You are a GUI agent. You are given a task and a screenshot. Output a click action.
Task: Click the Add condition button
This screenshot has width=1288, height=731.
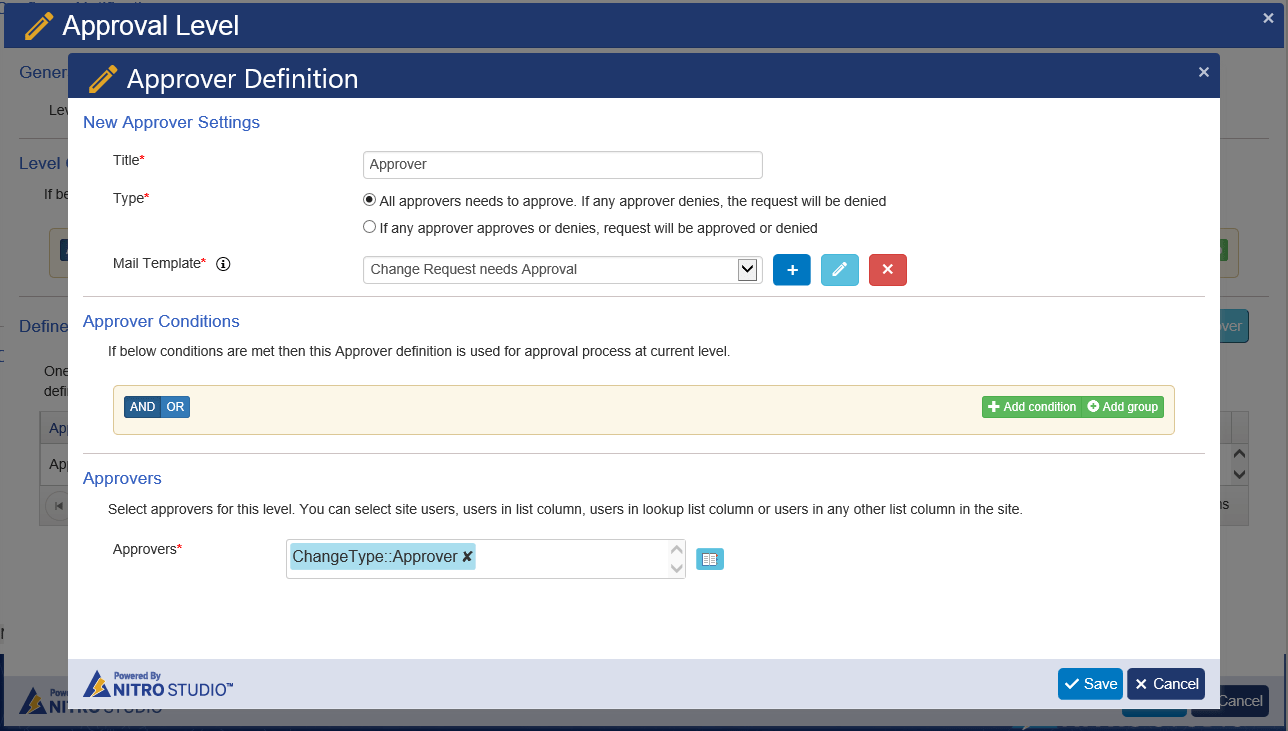point(1031,407)
